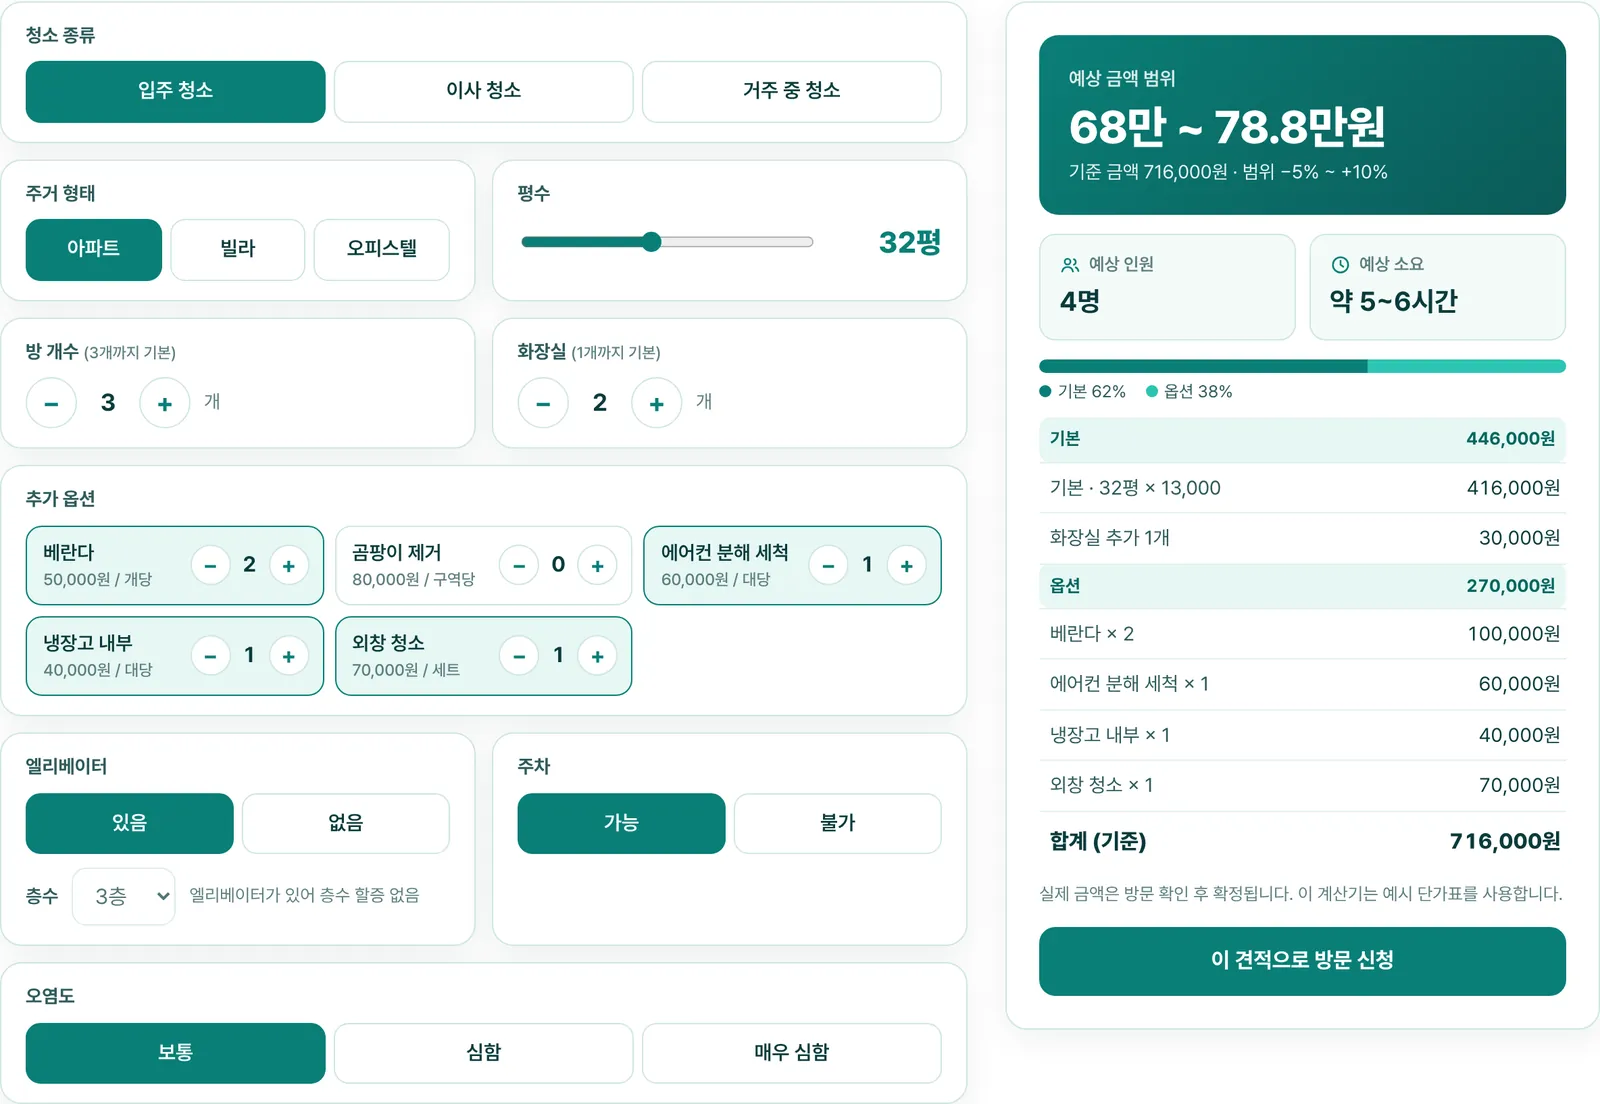The height and width of the screenshot is (1104, 1600).
Task: Click the unfilled part of 평수 slider track
Action: click(737, 242)
